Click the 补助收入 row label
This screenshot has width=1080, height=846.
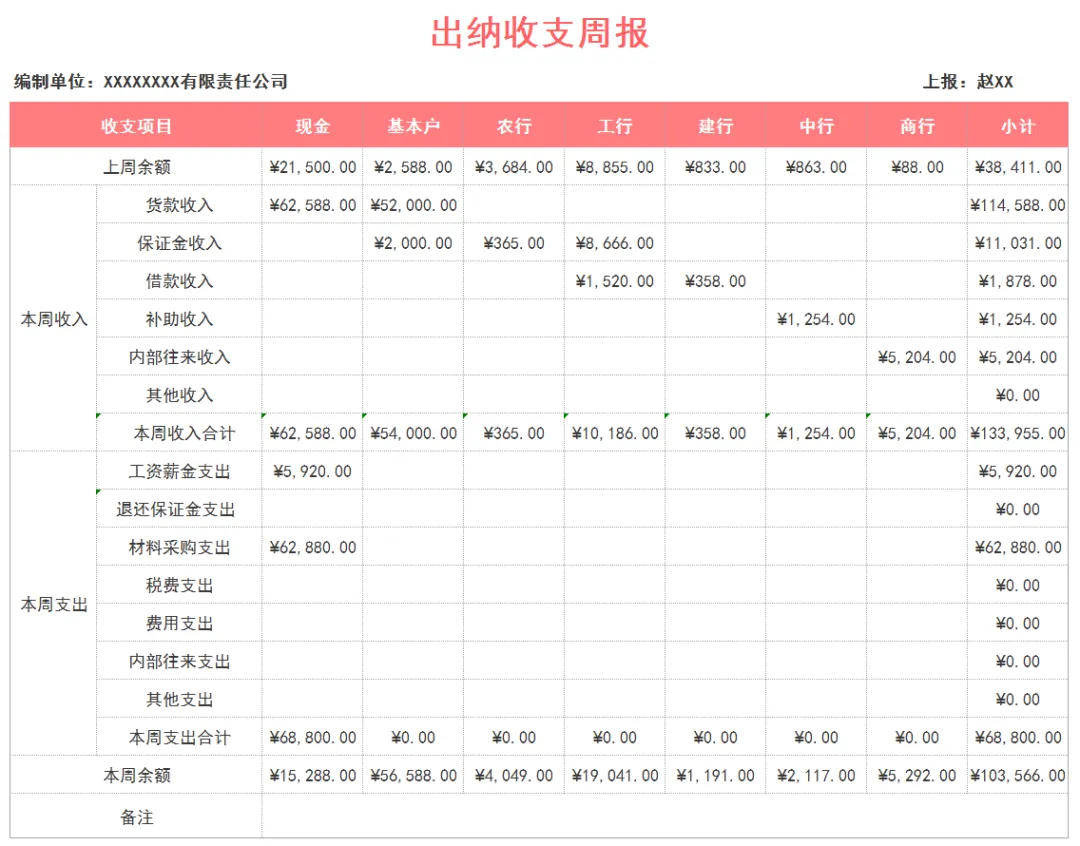179,319
